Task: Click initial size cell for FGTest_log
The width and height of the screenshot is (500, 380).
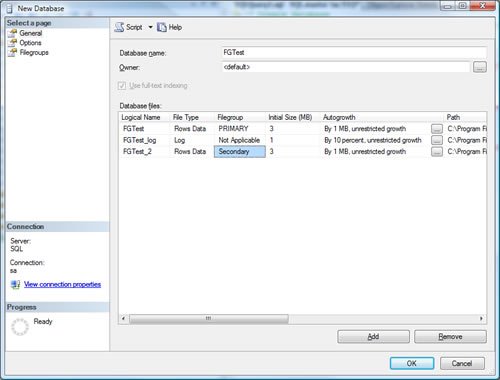Action: 293,140
